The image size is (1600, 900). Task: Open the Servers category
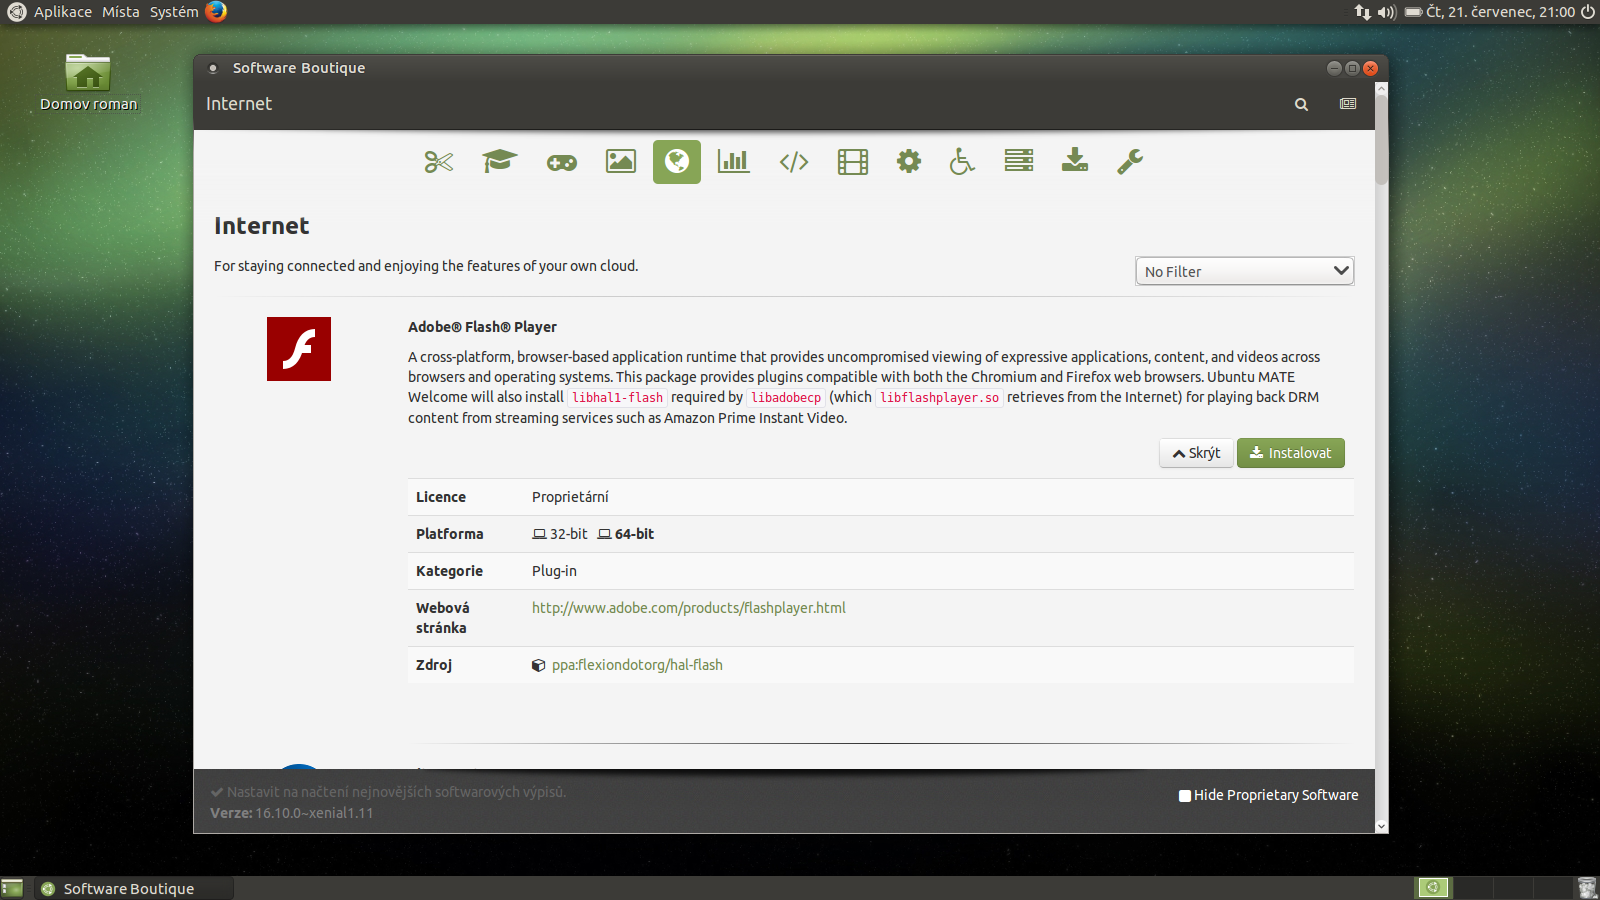pyautogui.click(x=1018, y=161)
